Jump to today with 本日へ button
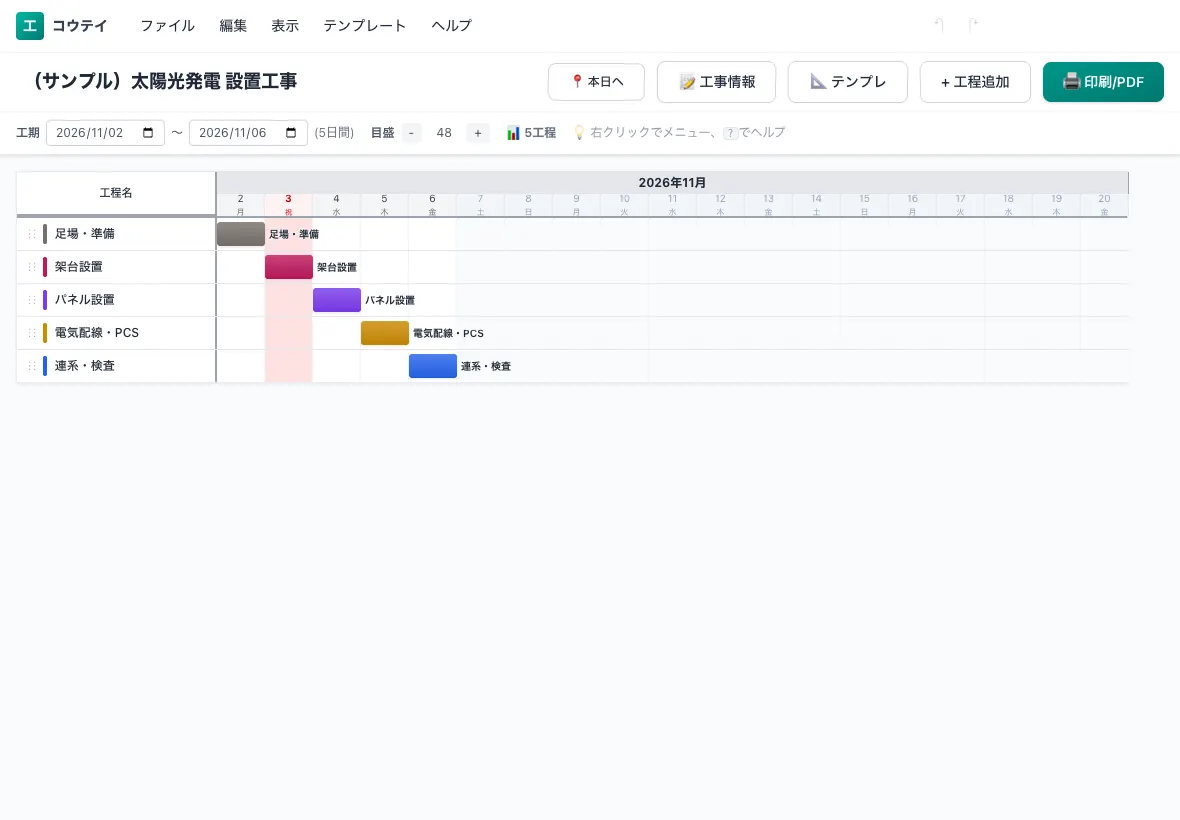1180x820 pixels. (x=596, y=81)
